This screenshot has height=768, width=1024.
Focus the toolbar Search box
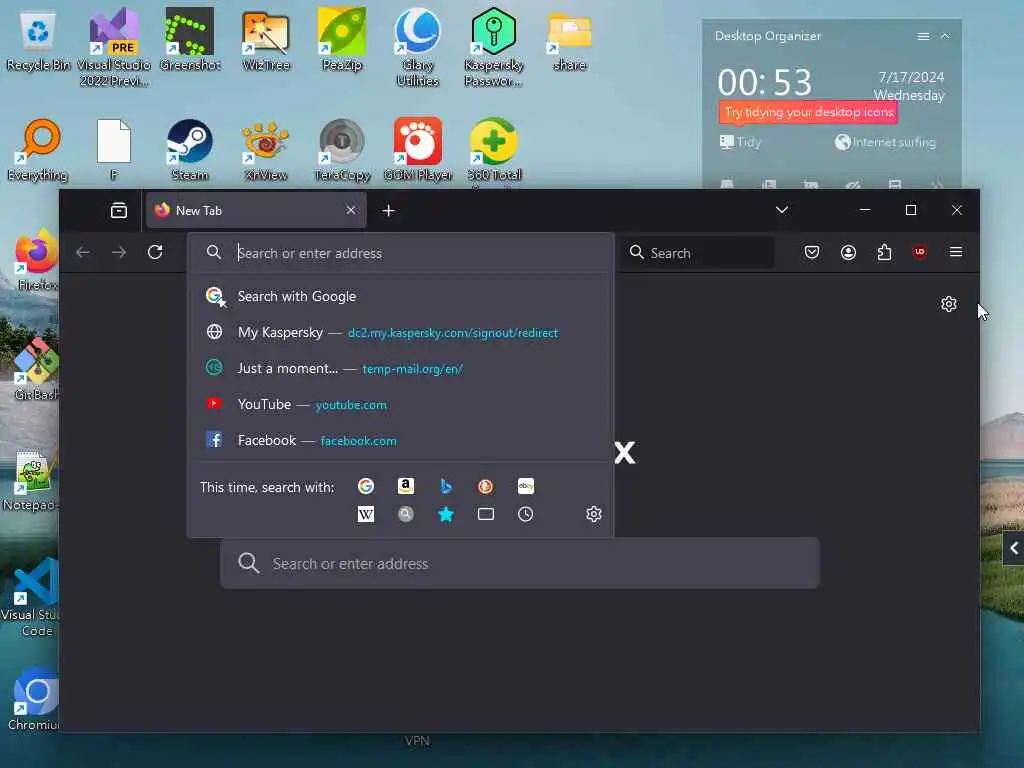coord(697,253)
